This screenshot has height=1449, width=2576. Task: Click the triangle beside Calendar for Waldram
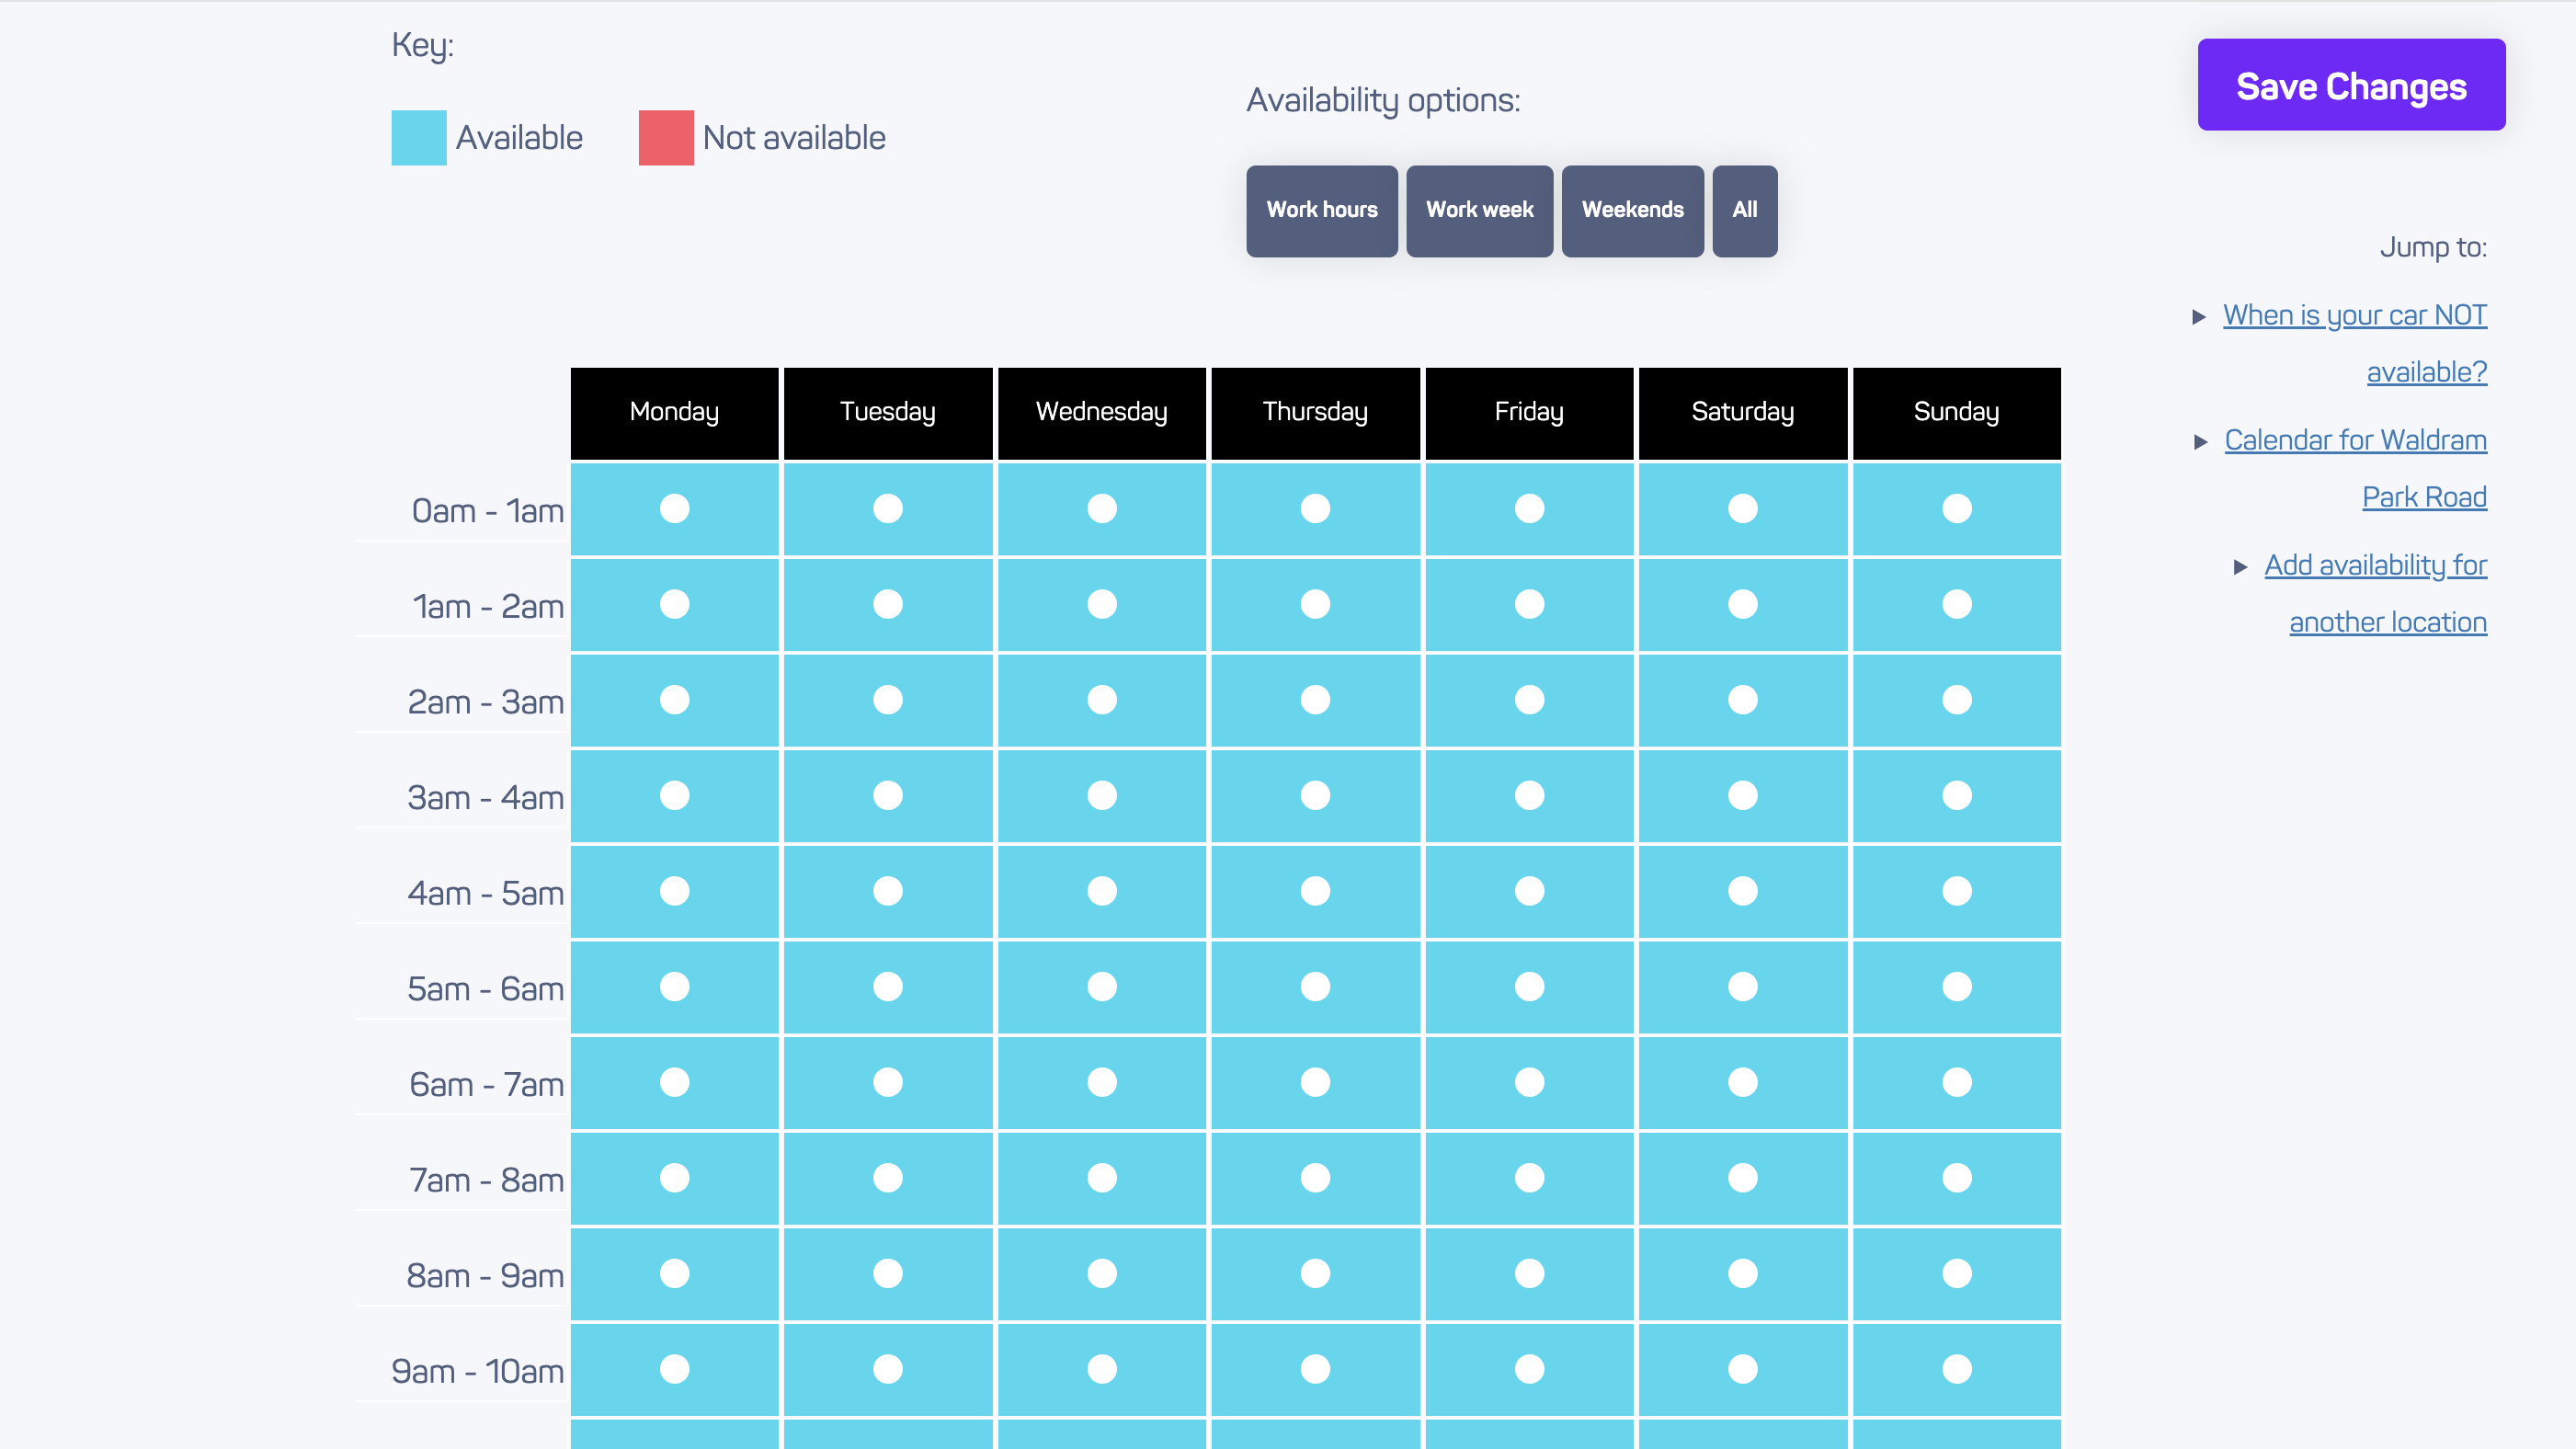coord(2200,442)
